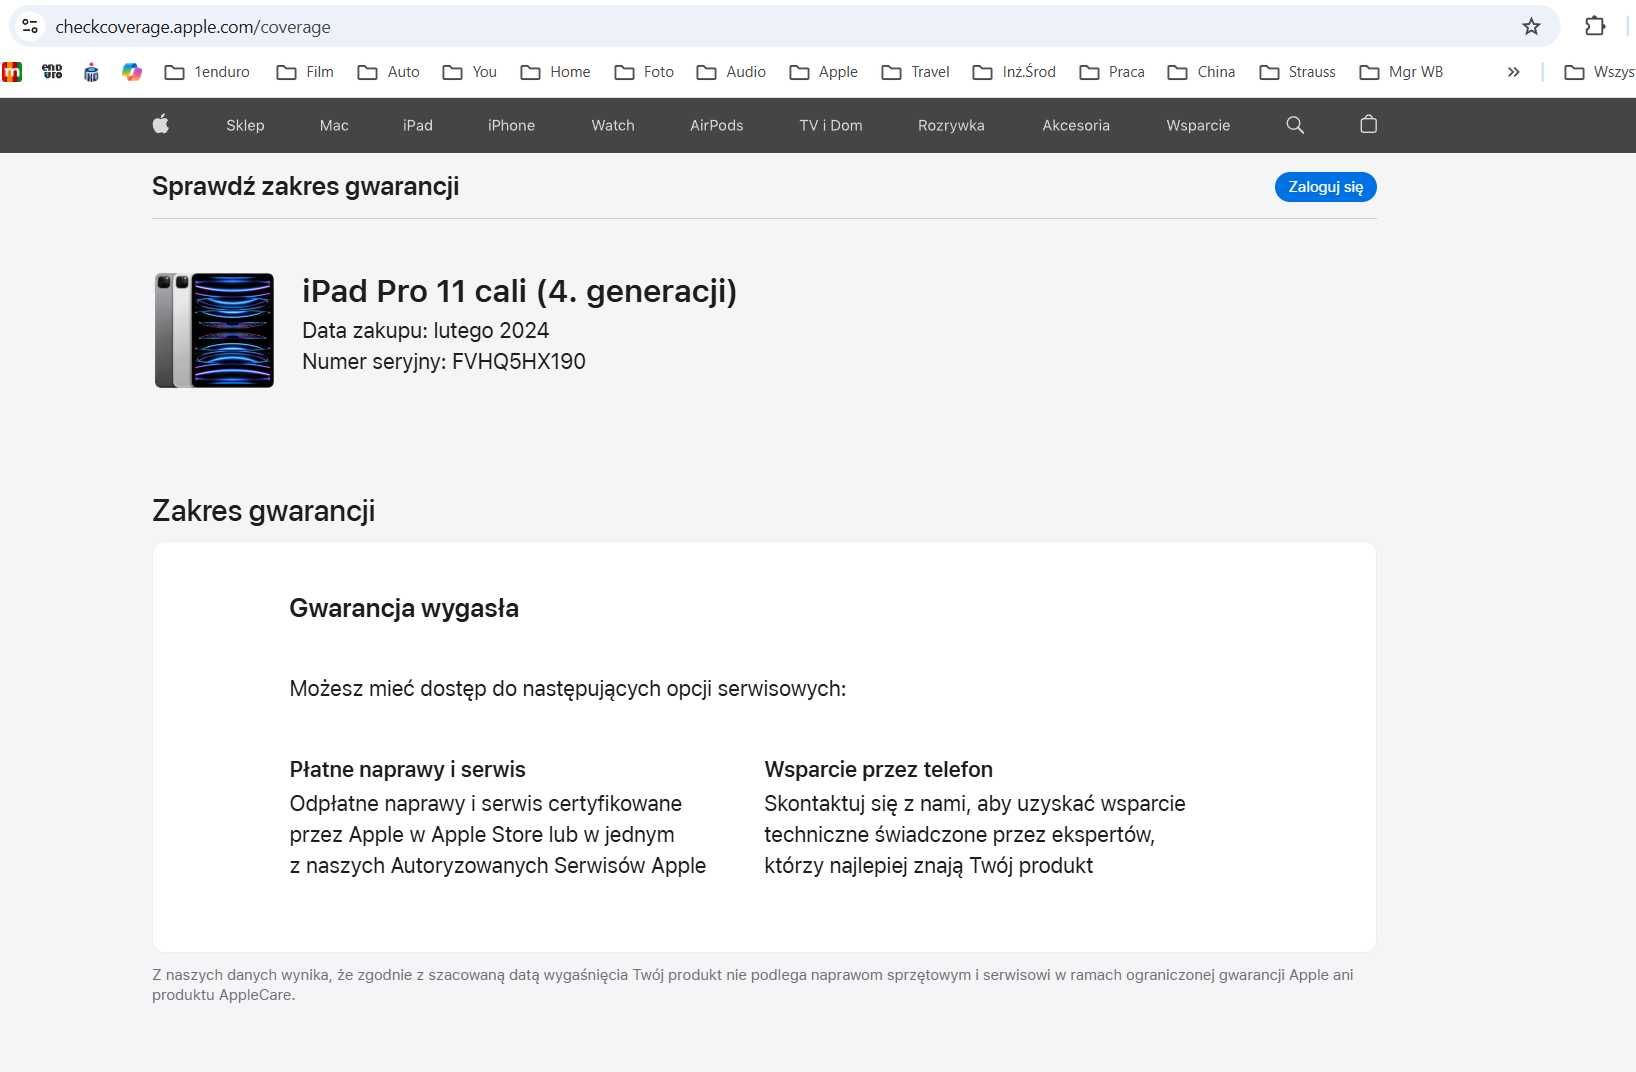Open the browser extensions puzzle icon
This screenshot has width=1636, height=1072.
[x=1595, y=26]
